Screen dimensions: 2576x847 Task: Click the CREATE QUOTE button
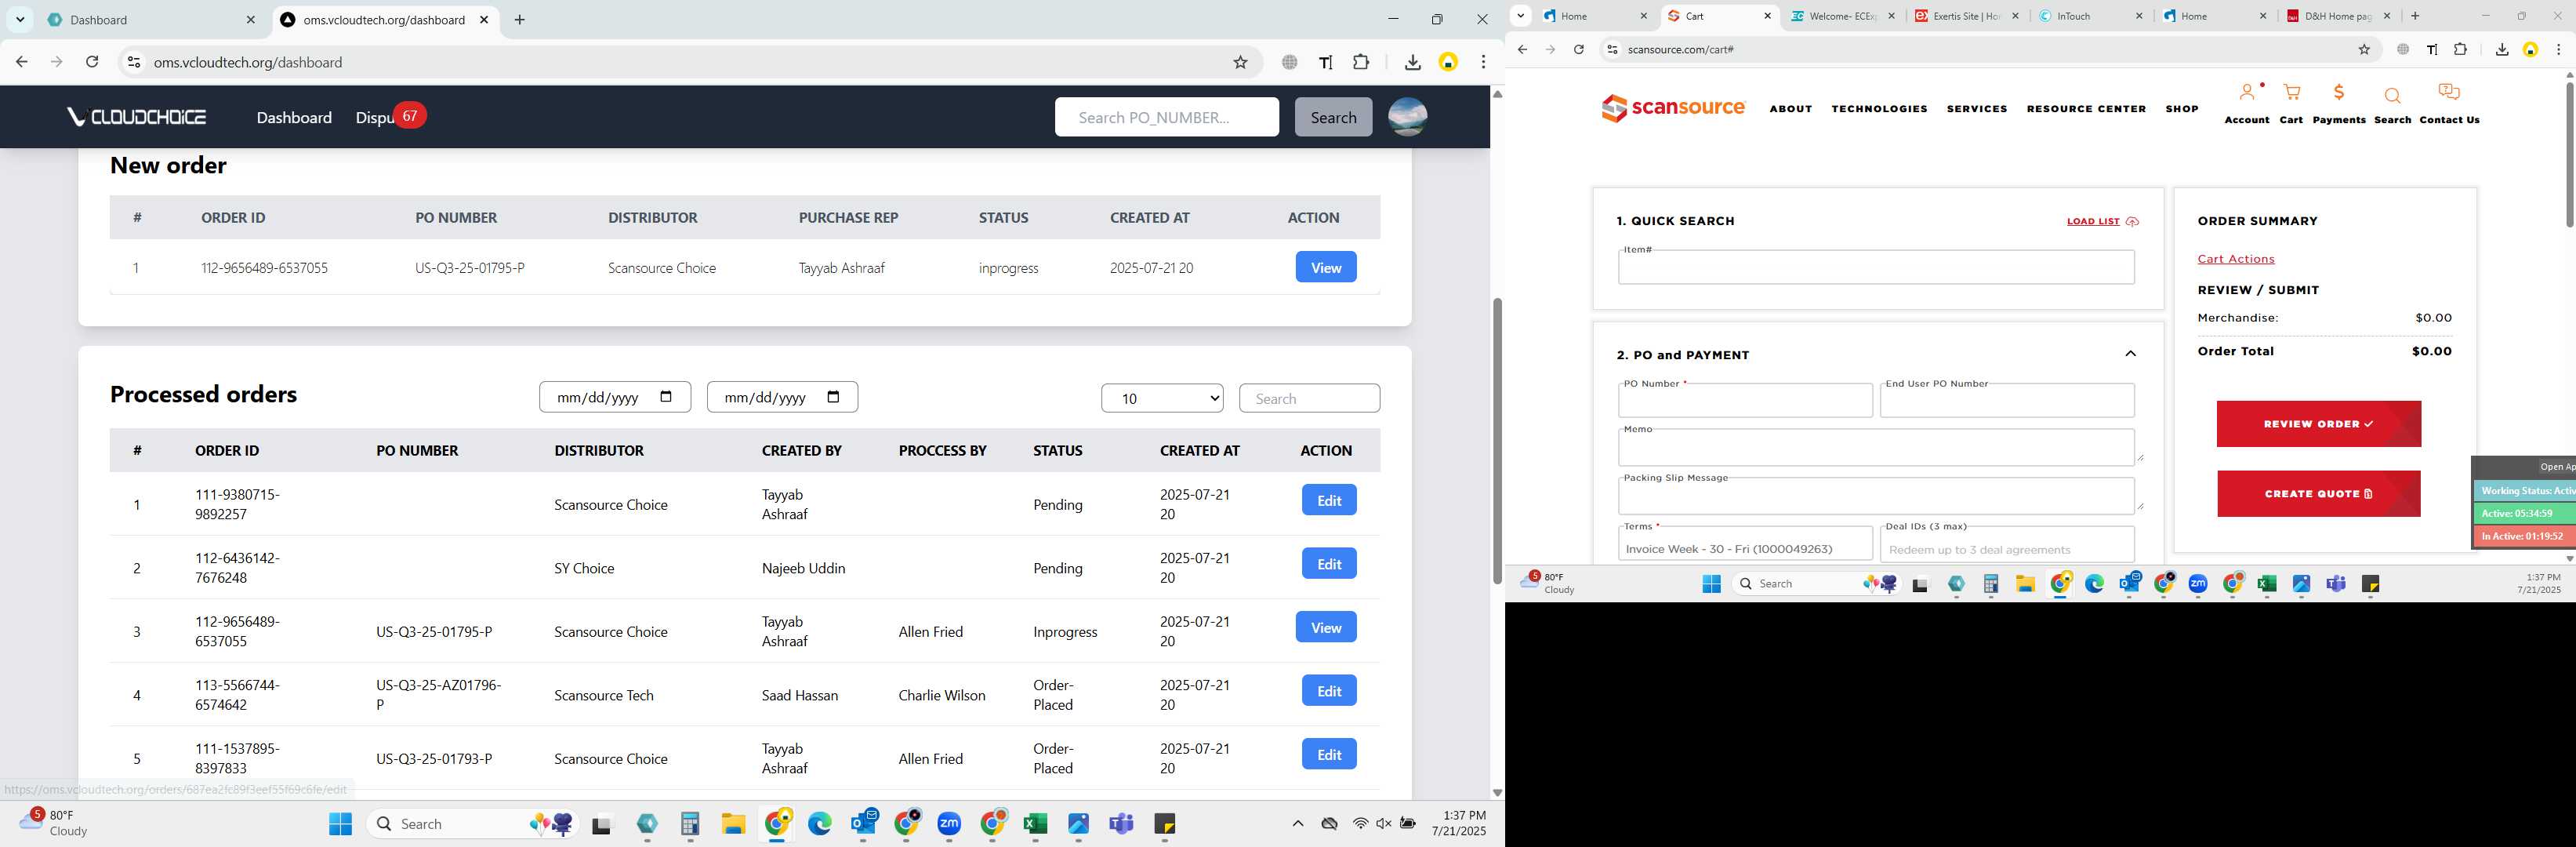[x=2318, y=494]
